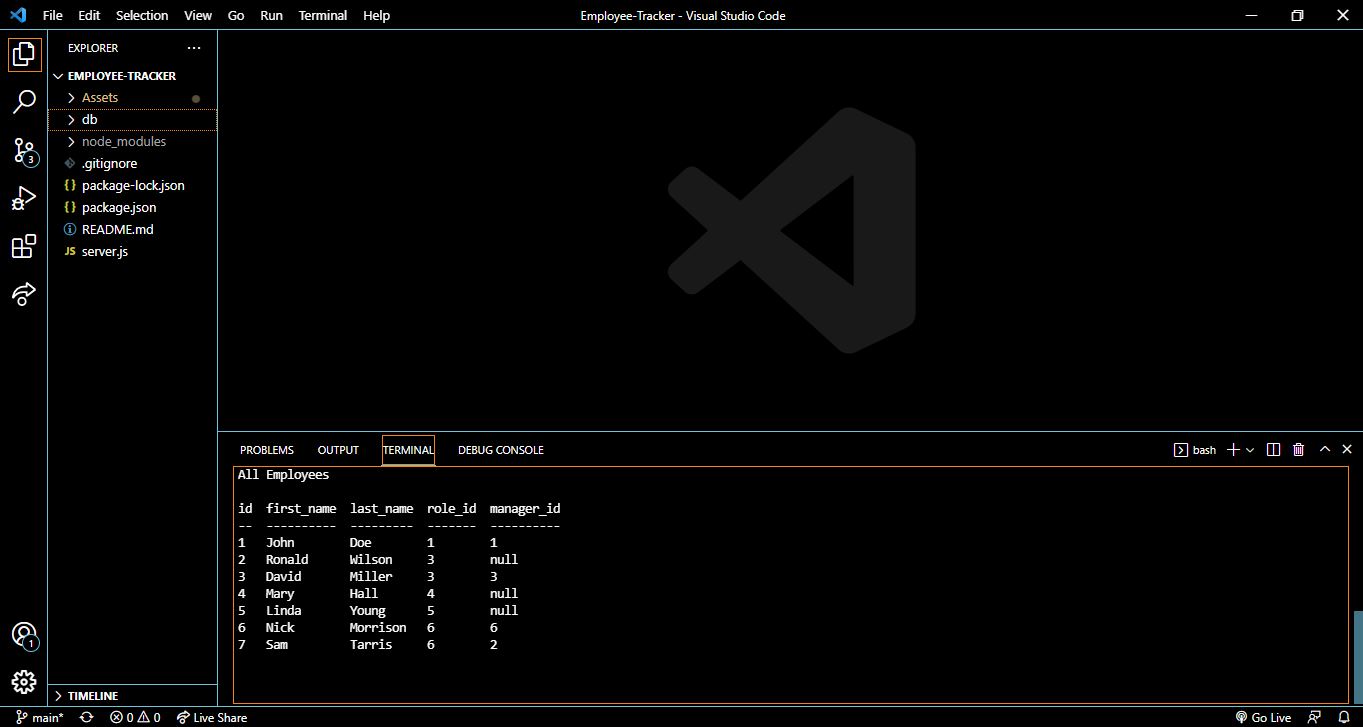Open errors and warnings count in status bar

pos(135,717)
